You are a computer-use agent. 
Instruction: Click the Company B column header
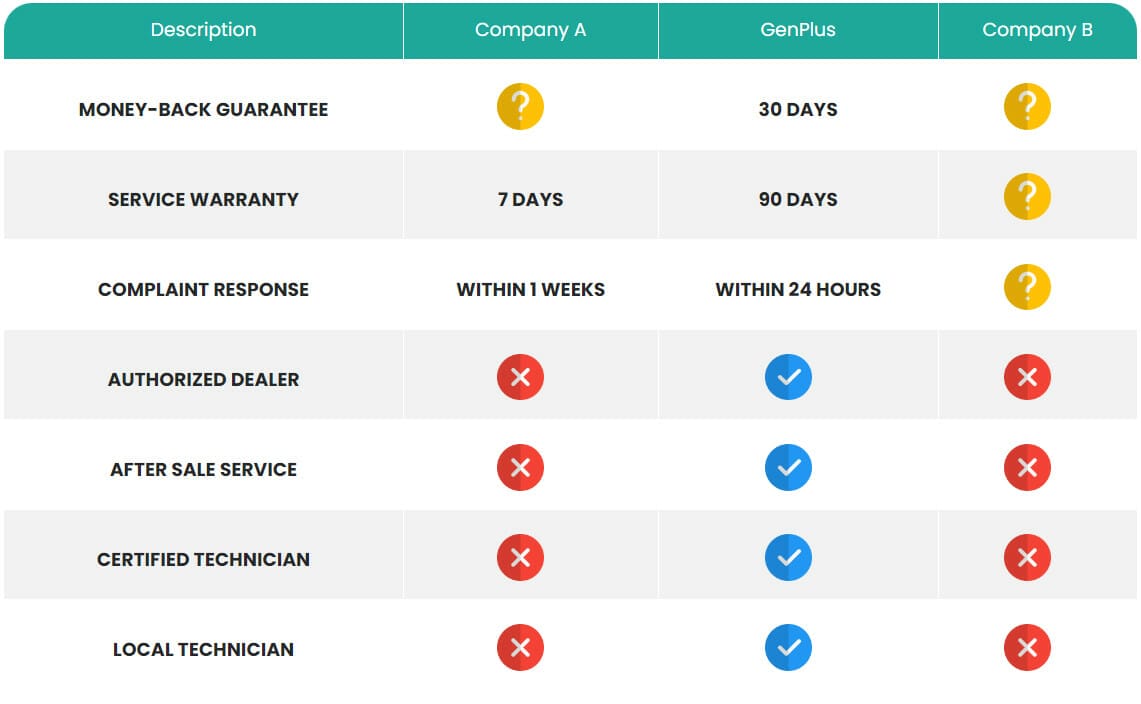1037,30
